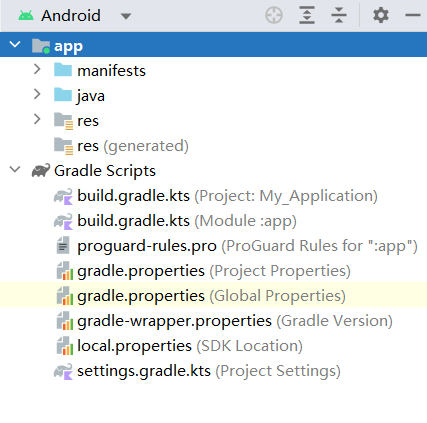427x423 pixels.
Task: Click the Gradle Scripts elephant icon
Action: pos(41,171)
